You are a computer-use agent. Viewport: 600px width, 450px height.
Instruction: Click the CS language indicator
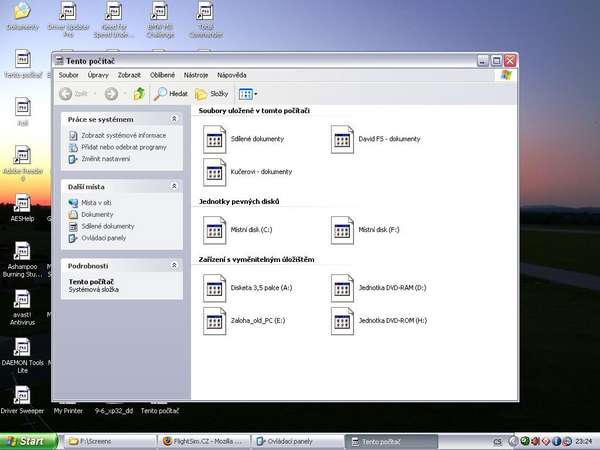(497, 442)
